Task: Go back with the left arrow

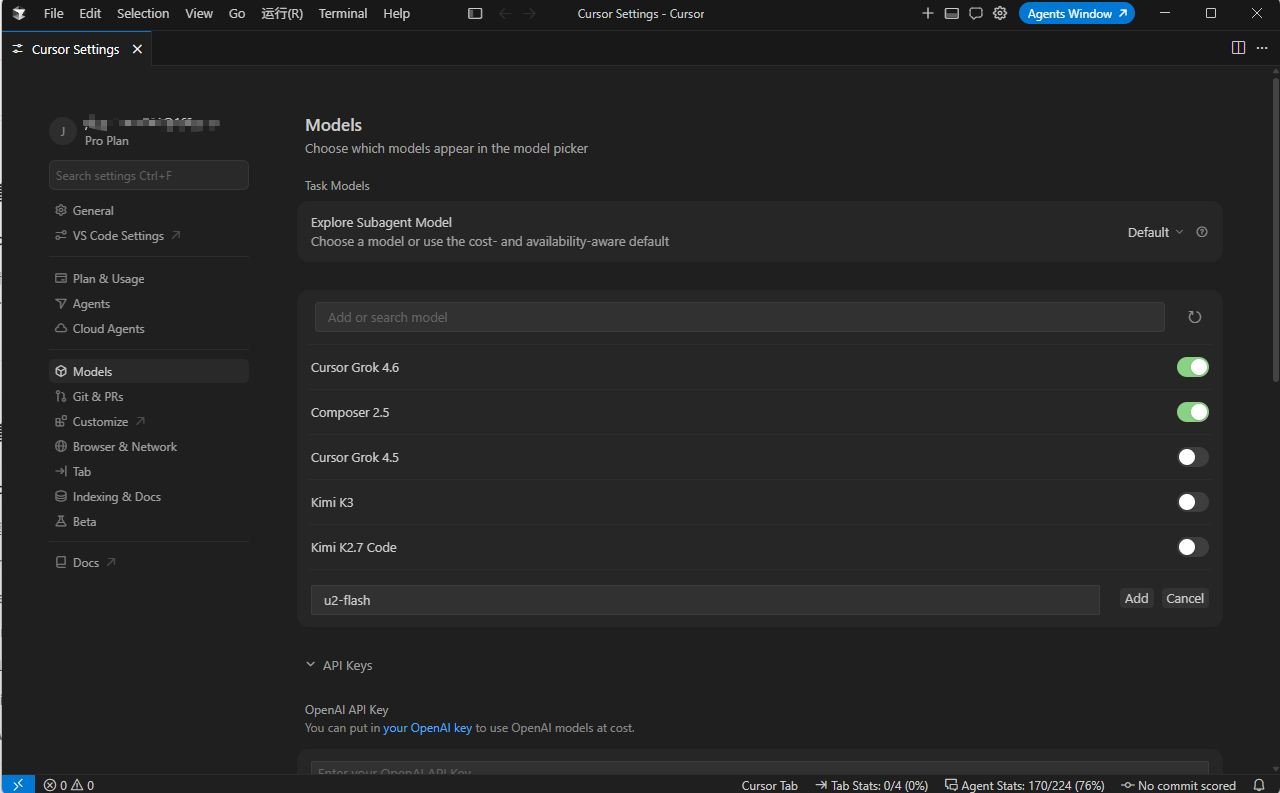Action: pos(504,14)
